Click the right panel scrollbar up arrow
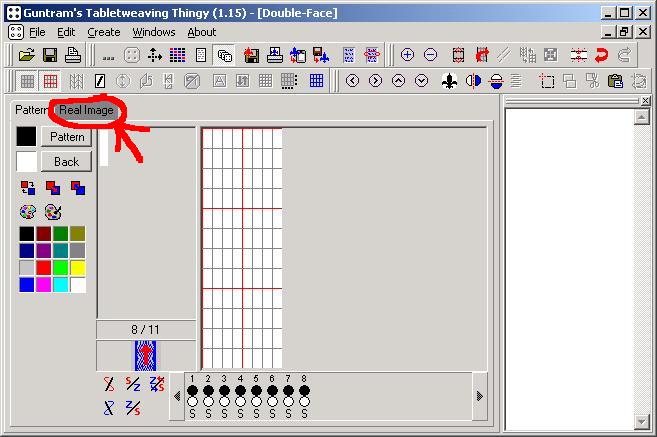Screen dimensions: 657x437 [x=642, y=117]
